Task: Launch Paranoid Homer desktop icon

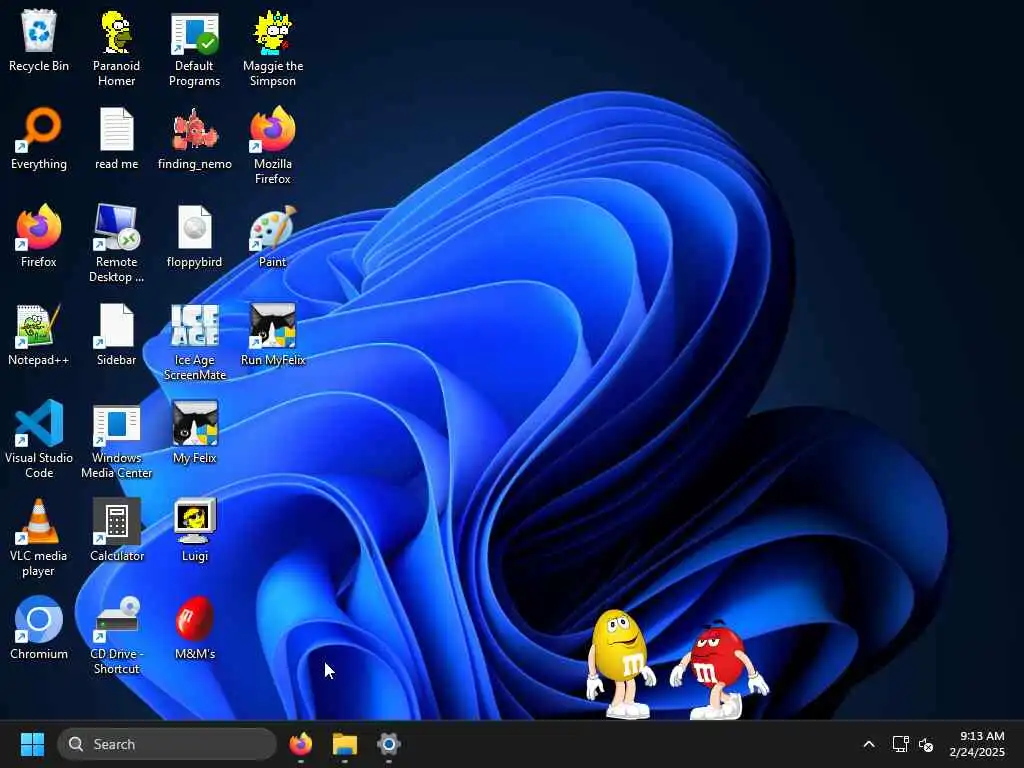Action: (116, 48)
